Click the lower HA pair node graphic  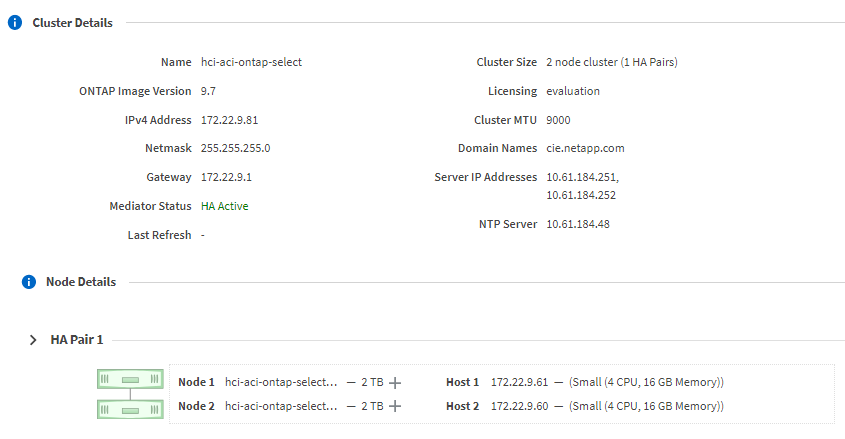[130, 408]
